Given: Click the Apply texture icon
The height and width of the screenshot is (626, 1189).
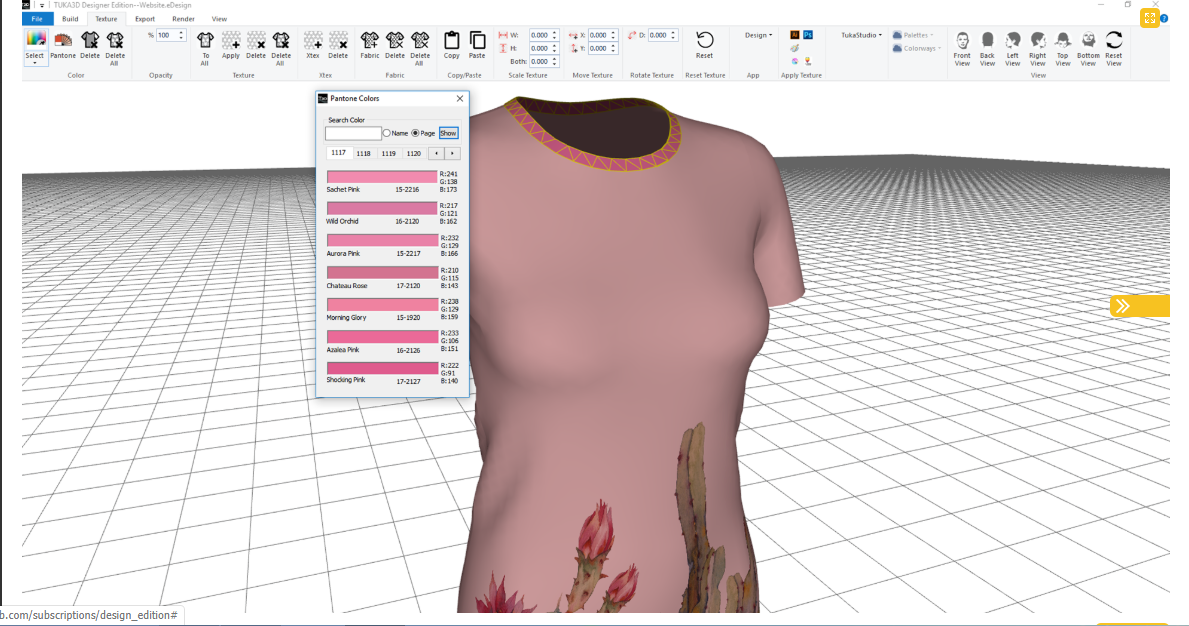Looking at the screenshot, I should click(x=231, y=45).
